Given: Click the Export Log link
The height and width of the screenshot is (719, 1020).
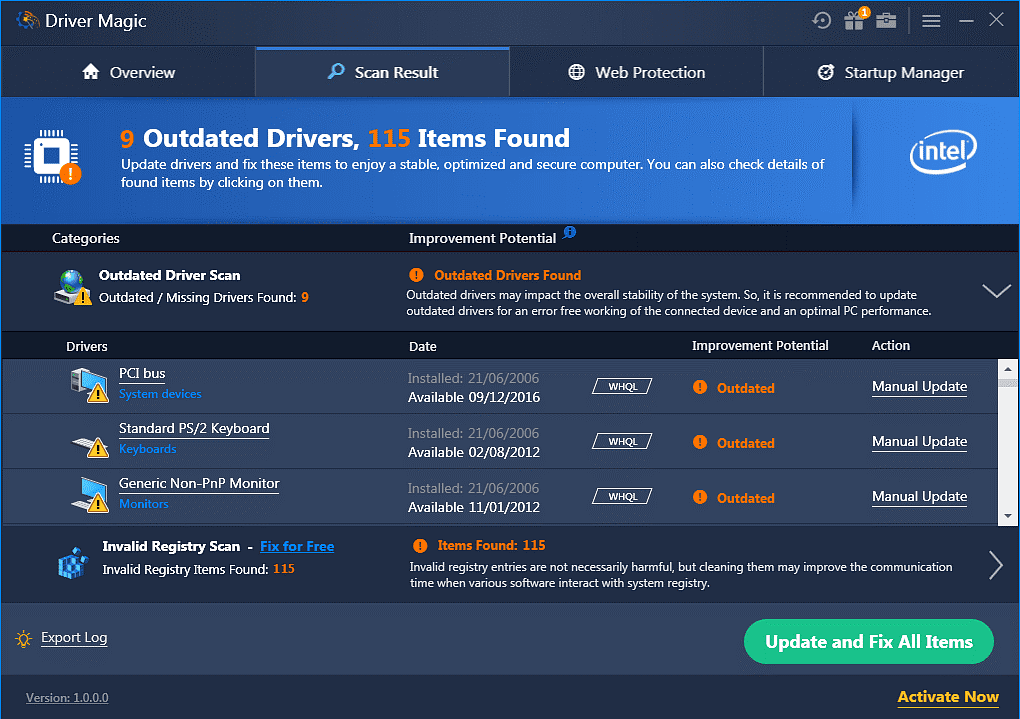Looking at the screenshot, I should tap(74, 638).
